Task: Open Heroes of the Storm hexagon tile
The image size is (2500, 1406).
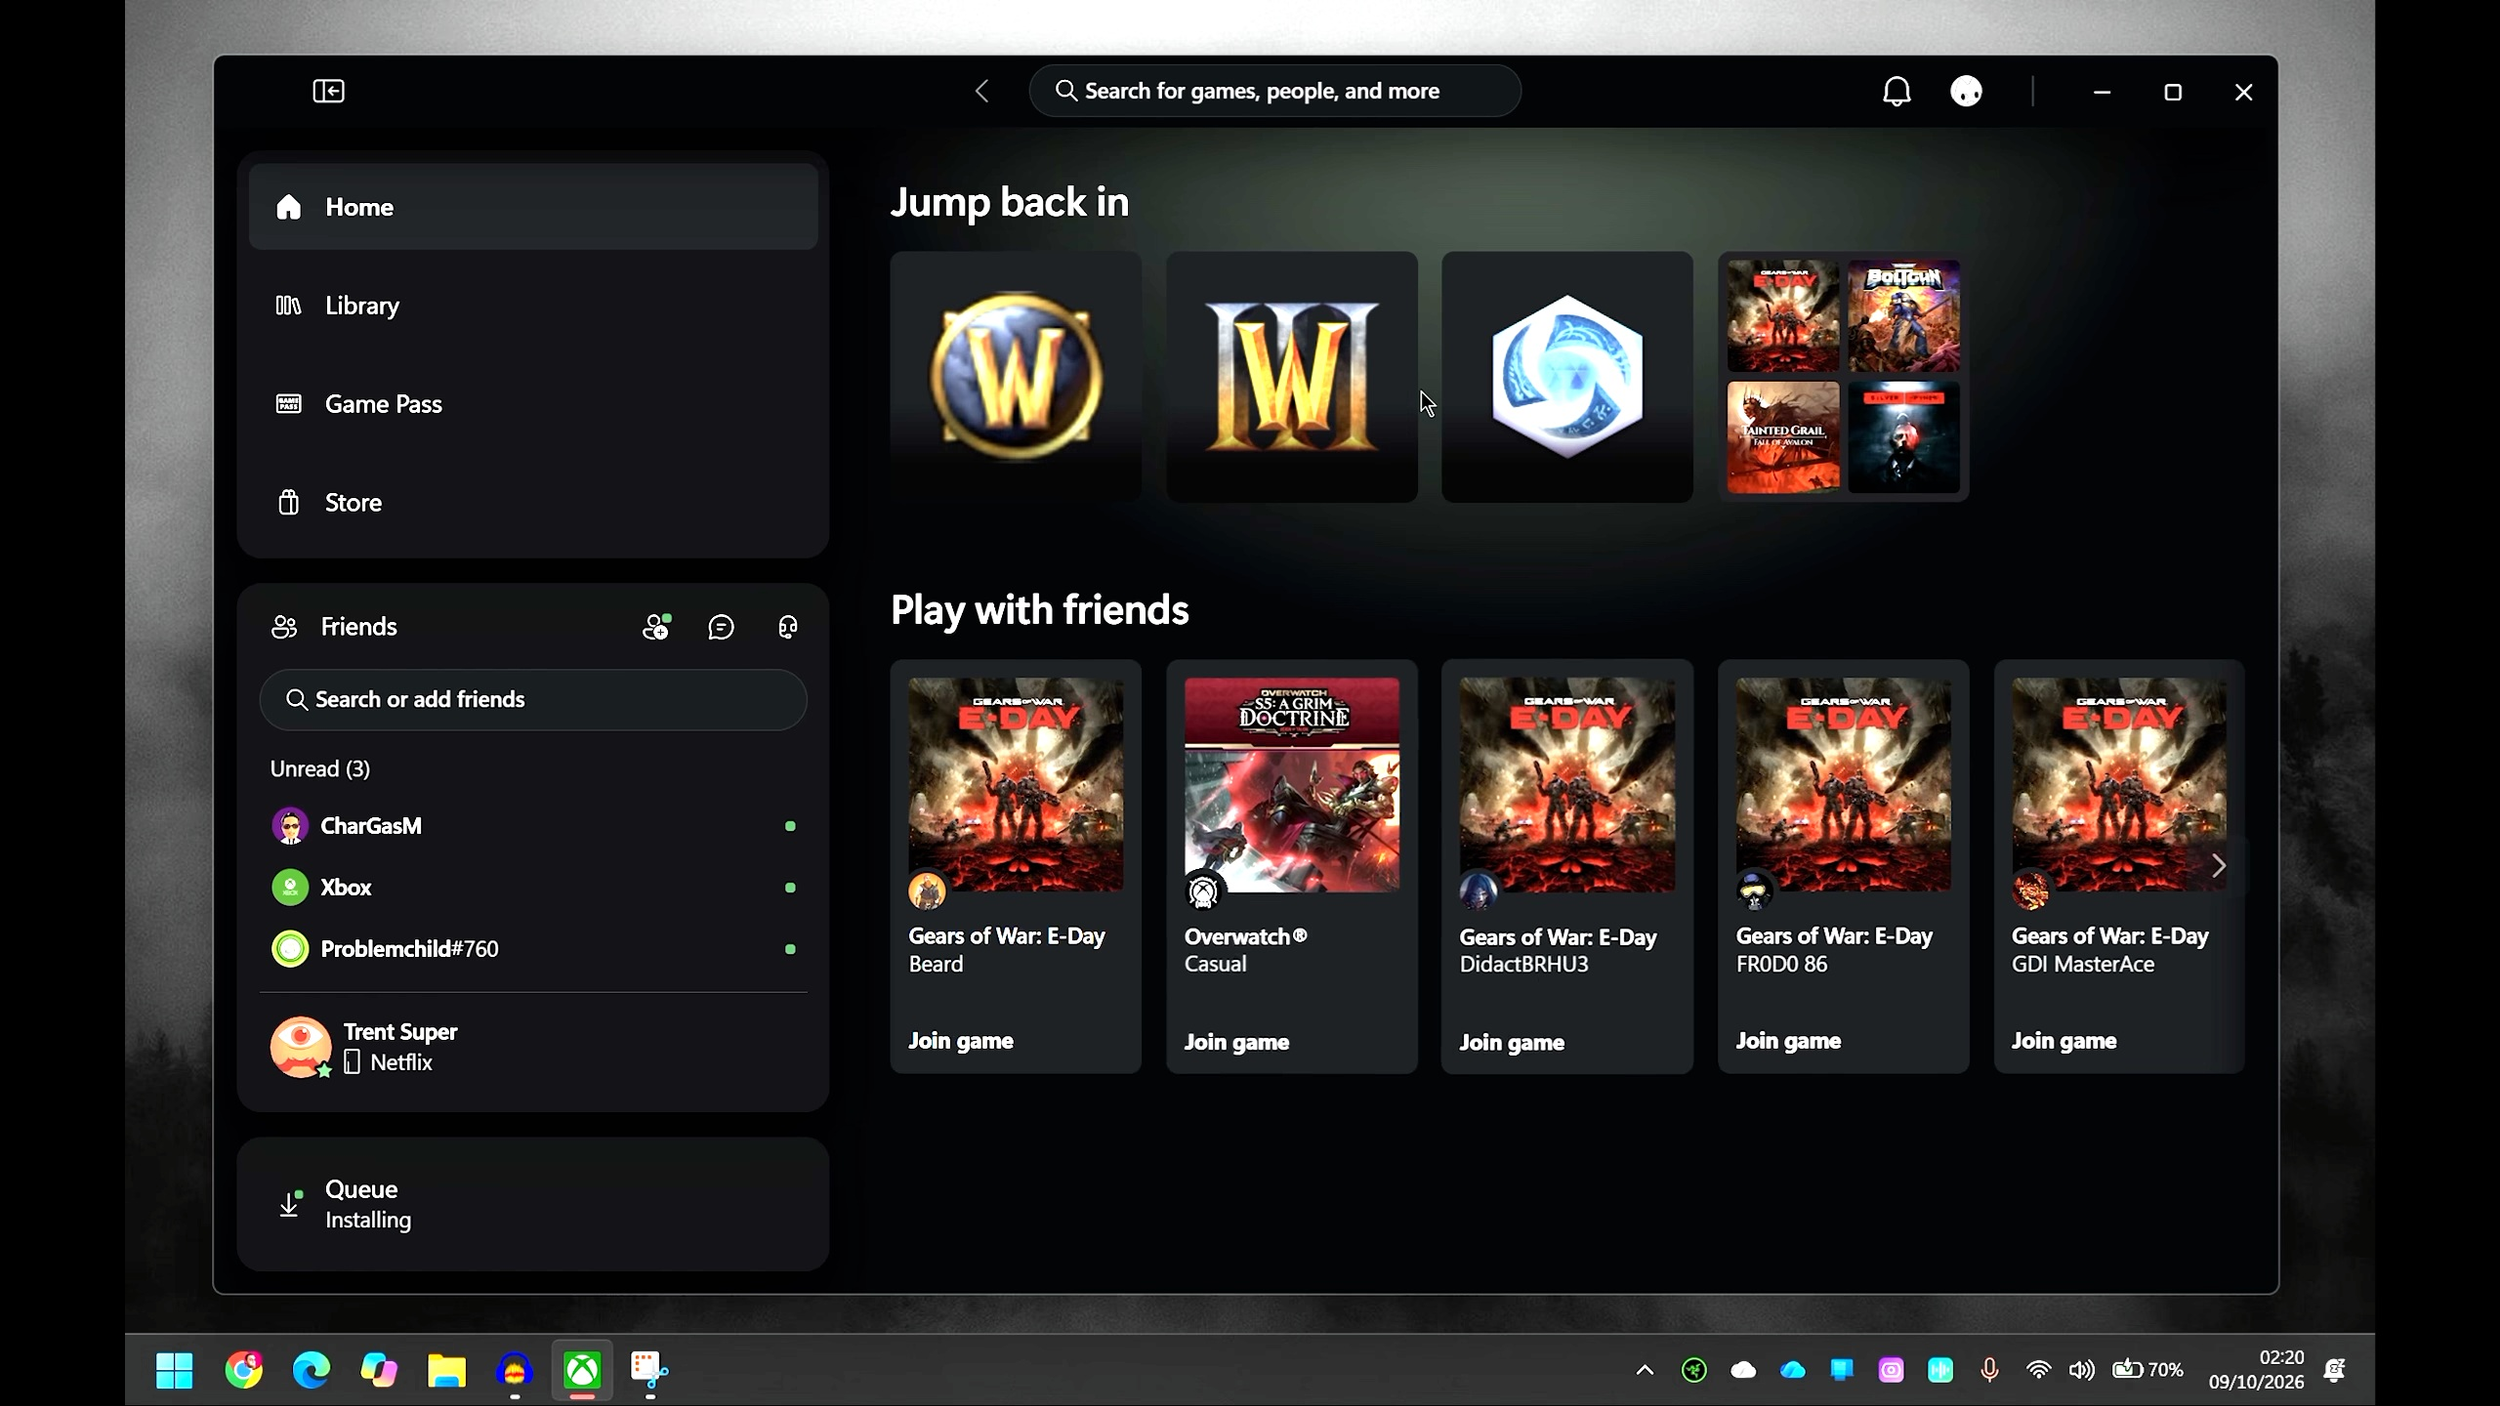Action: click(x=1567, y=377)
